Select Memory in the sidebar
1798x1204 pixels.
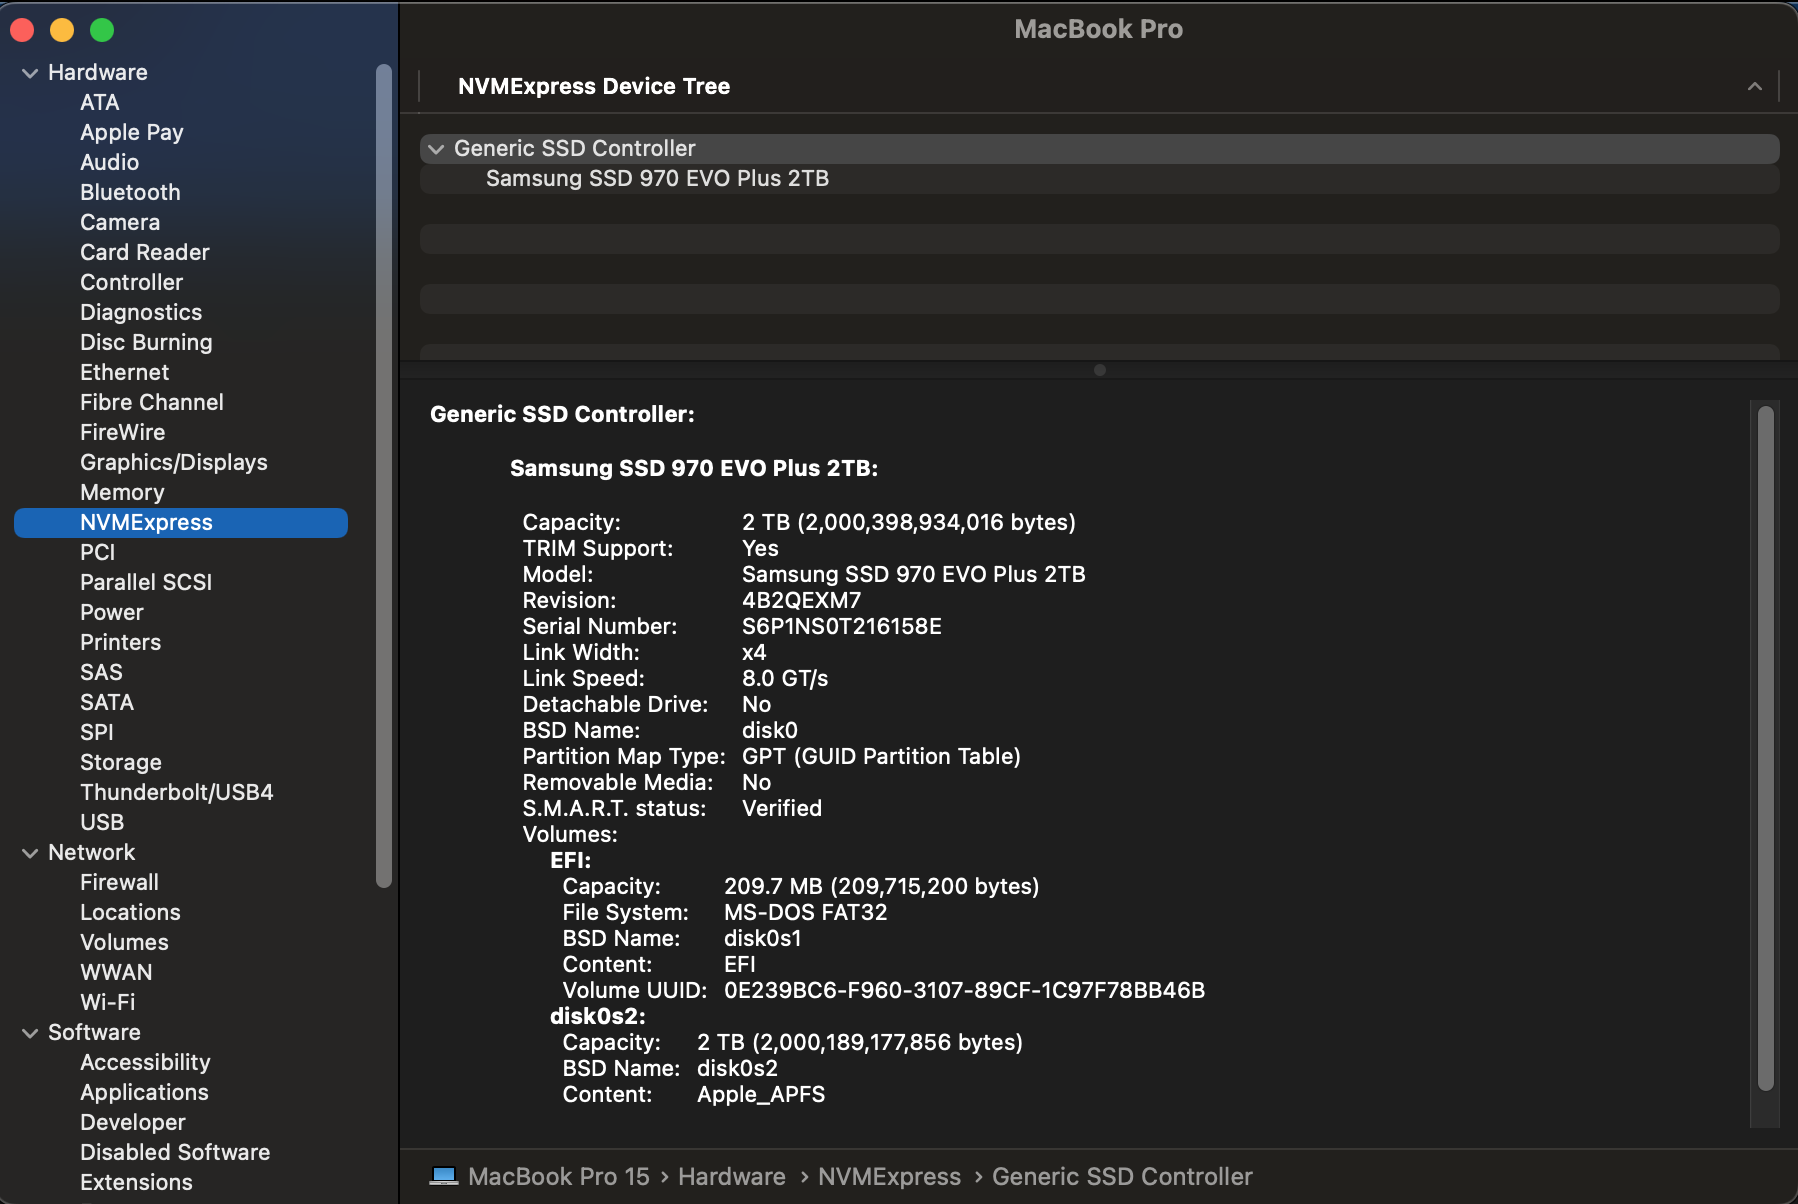click(x=122, y=493)
